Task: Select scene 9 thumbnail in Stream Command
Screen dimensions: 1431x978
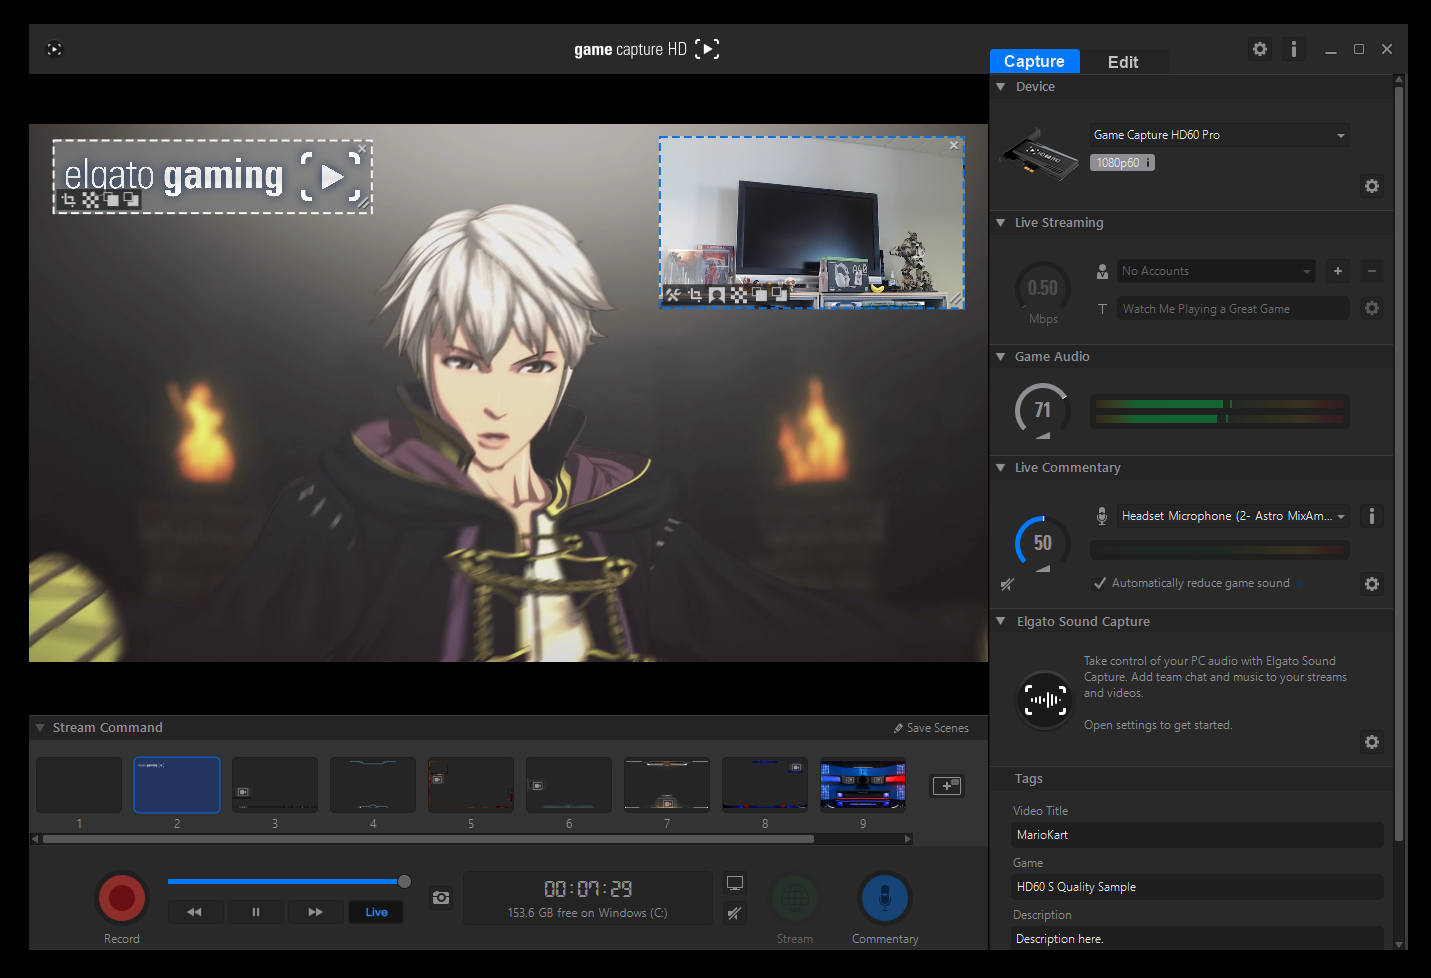Action: pos(862,785)
